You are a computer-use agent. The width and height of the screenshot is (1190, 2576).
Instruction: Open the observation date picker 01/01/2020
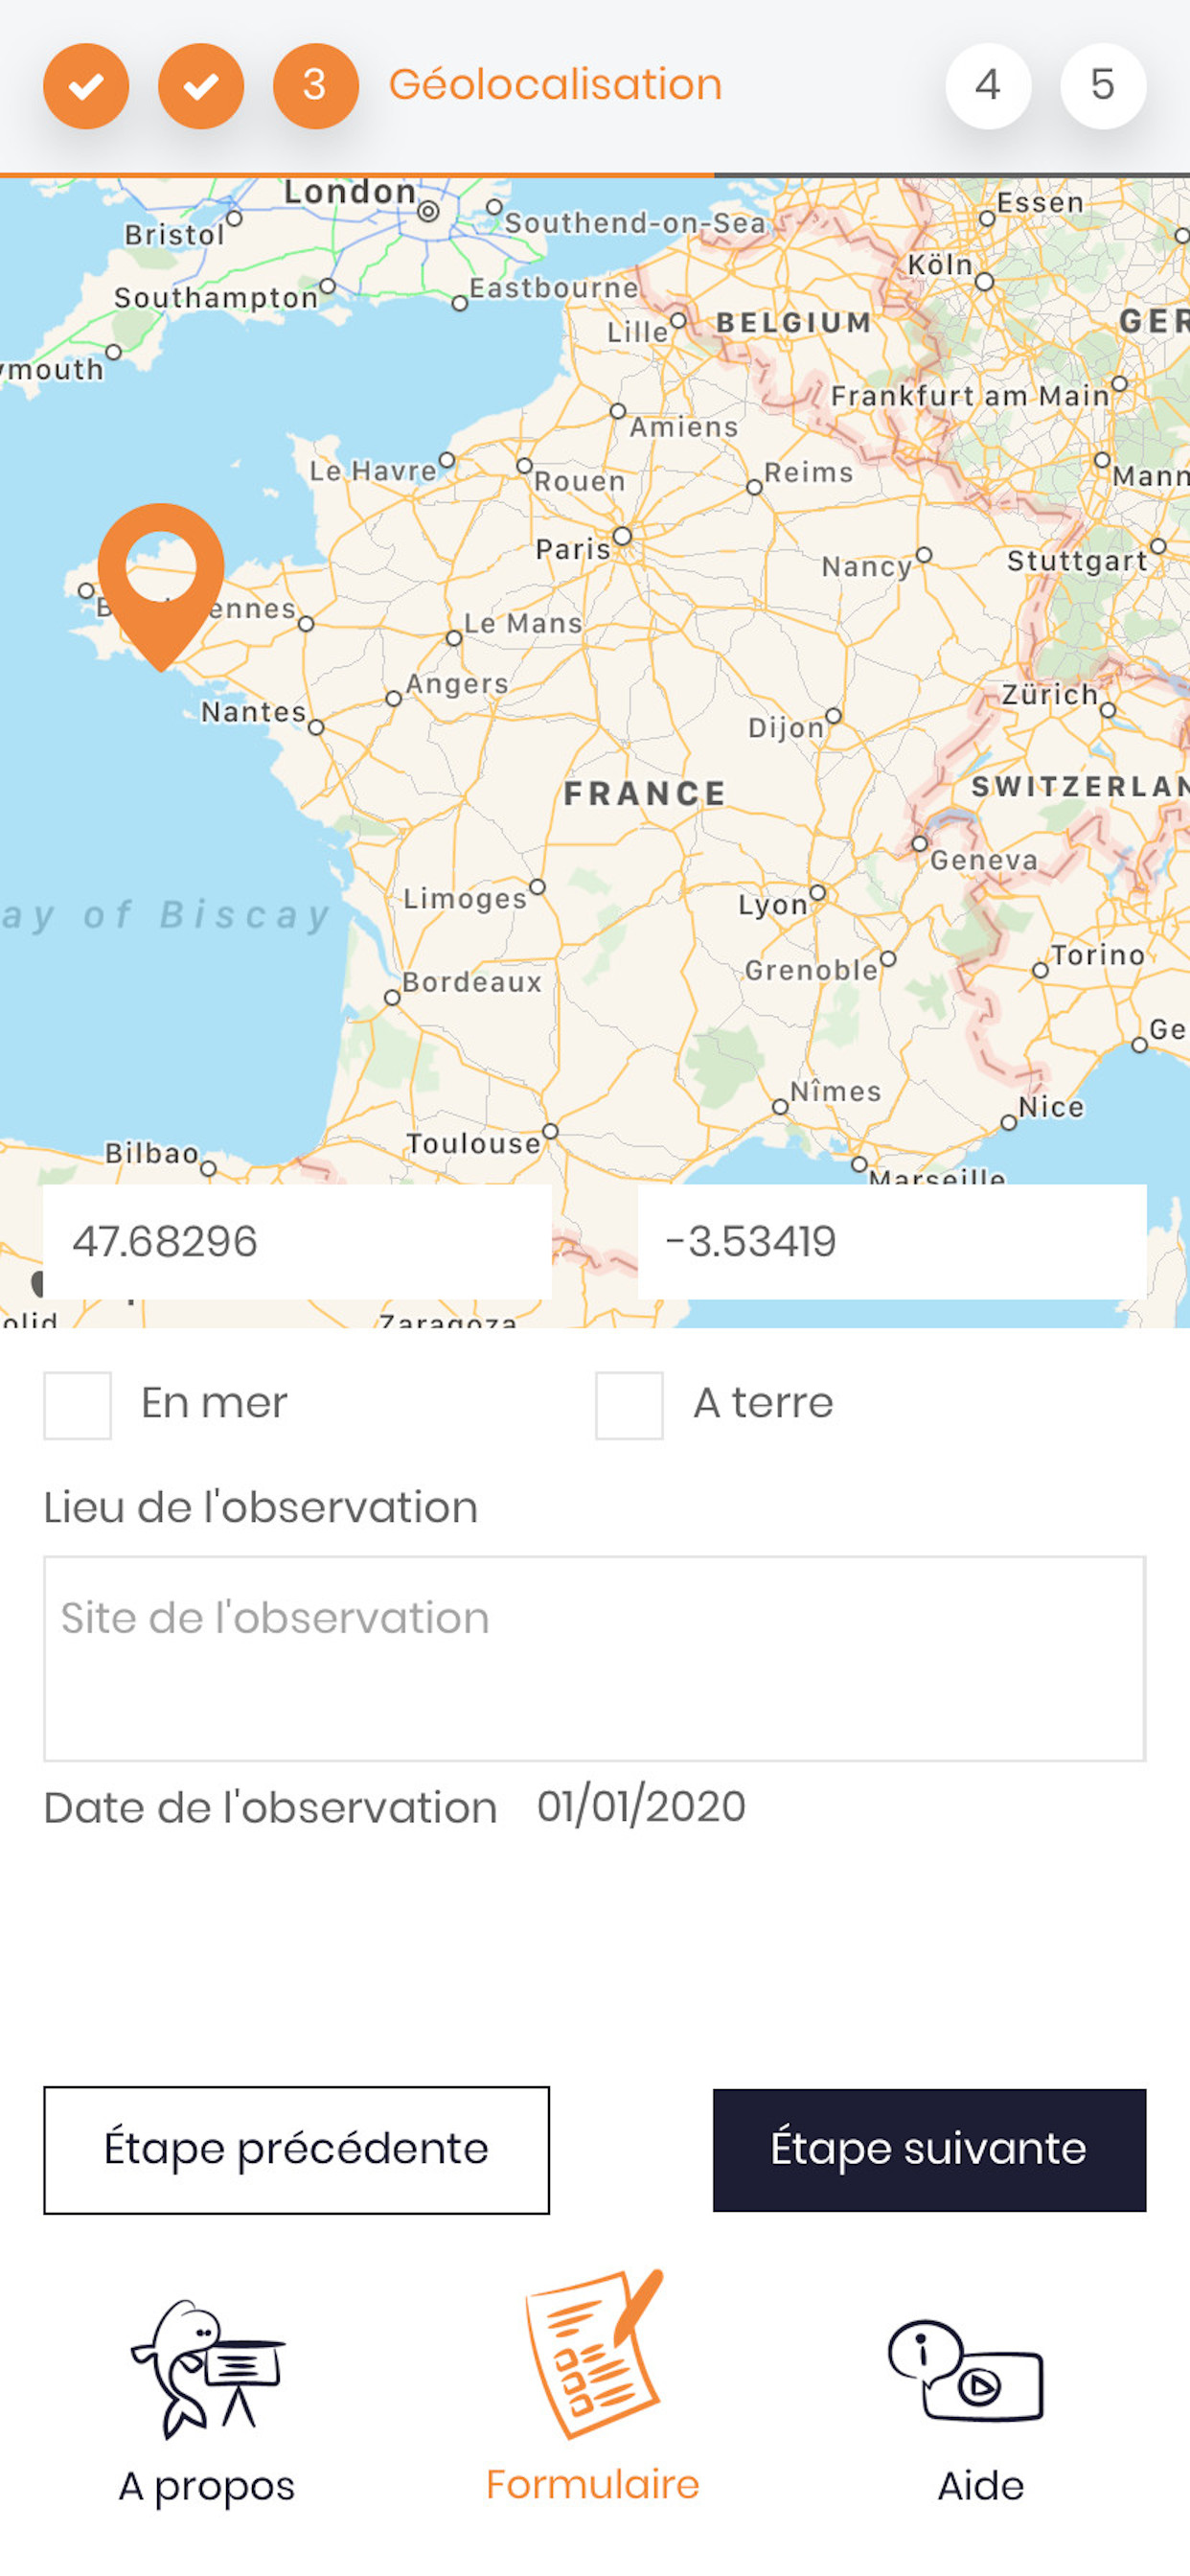(x=641, y=1807)
